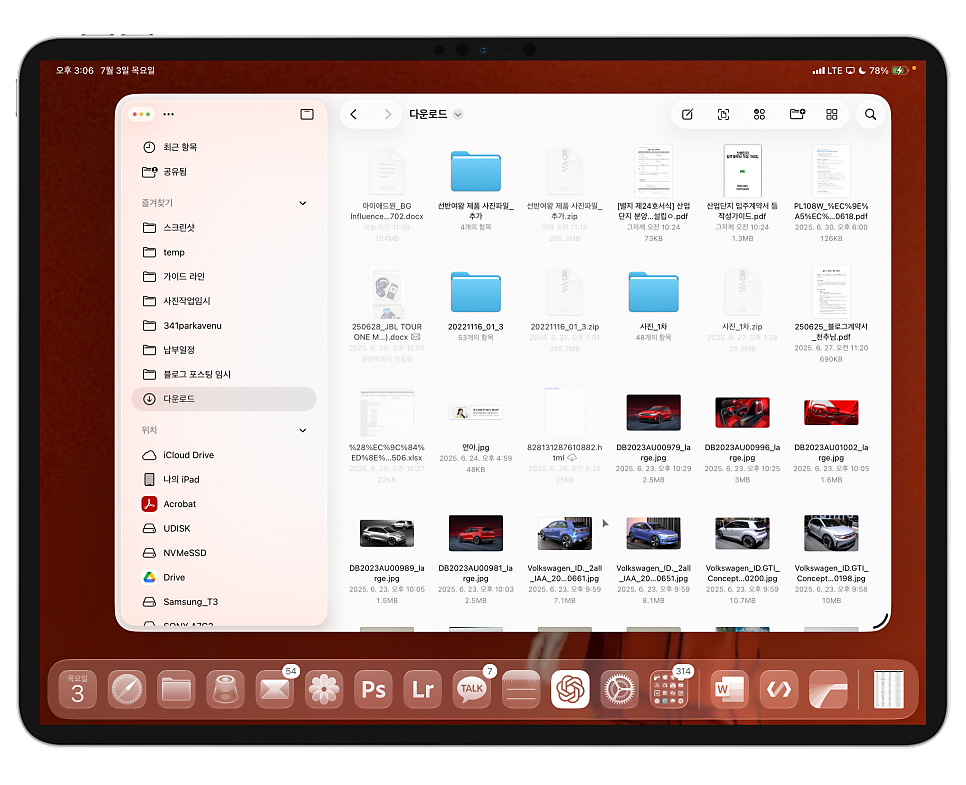The height and width of the screenshot is (785, 966).
Task: Open KakaoTalk from the dock
Action: point(472,689)
